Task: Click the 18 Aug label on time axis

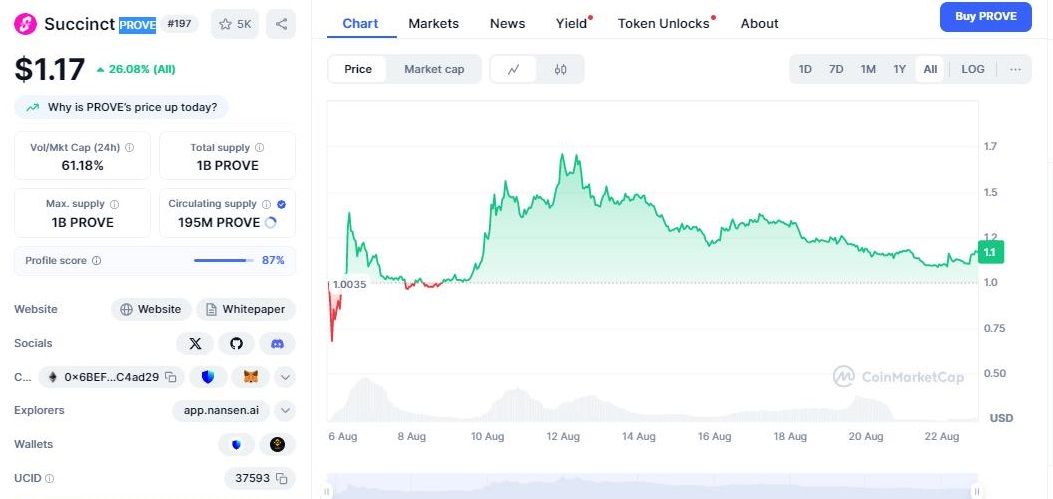Action: [790, 437]
